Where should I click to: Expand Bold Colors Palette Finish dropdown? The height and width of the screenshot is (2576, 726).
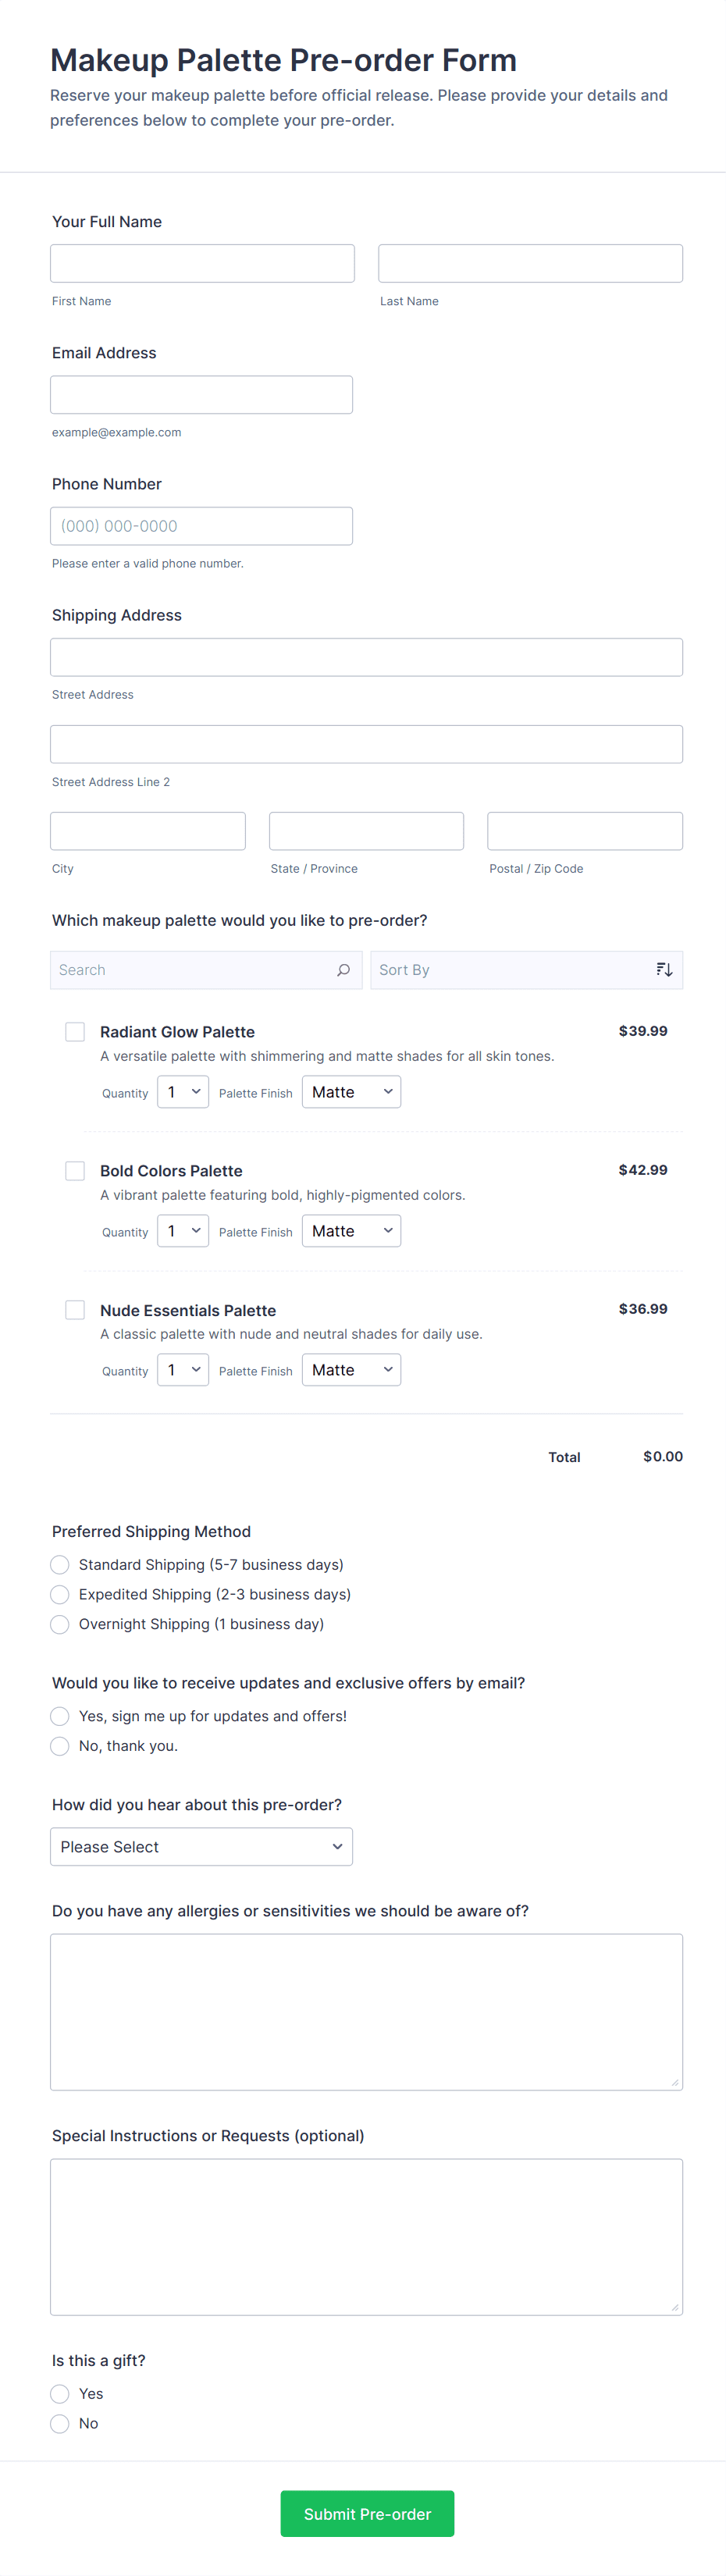tap(351, 1231)
